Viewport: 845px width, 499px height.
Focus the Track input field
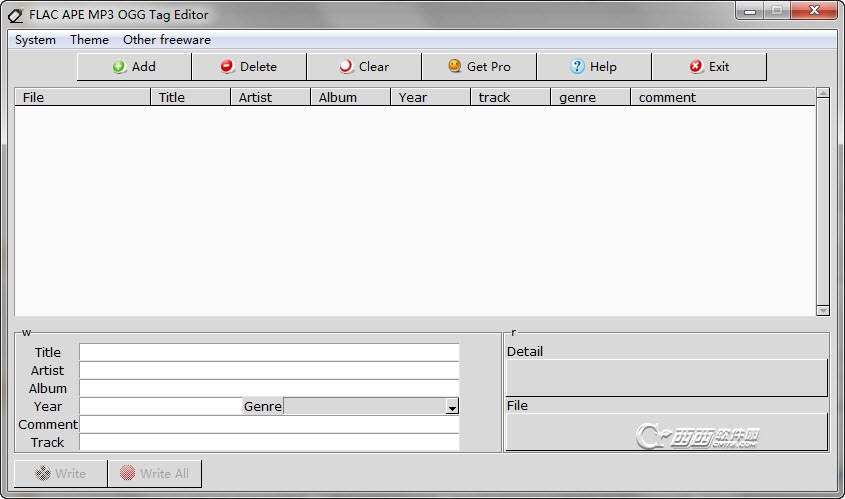tap(269, 442)
